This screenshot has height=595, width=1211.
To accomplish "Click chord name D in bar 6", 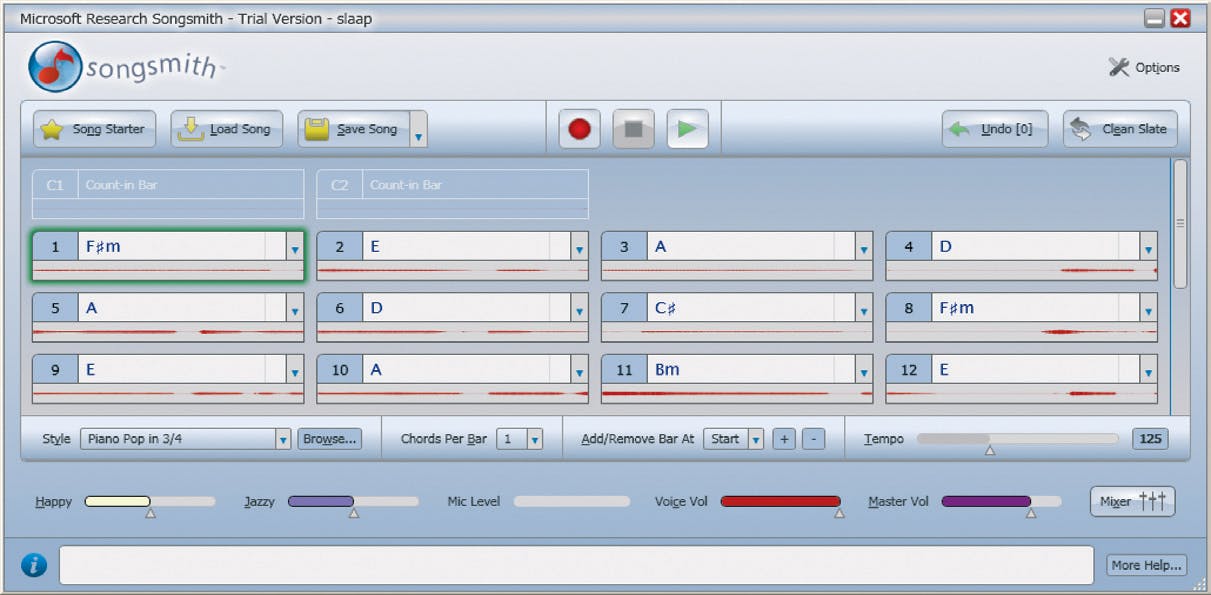I will (x=377, y=308).
